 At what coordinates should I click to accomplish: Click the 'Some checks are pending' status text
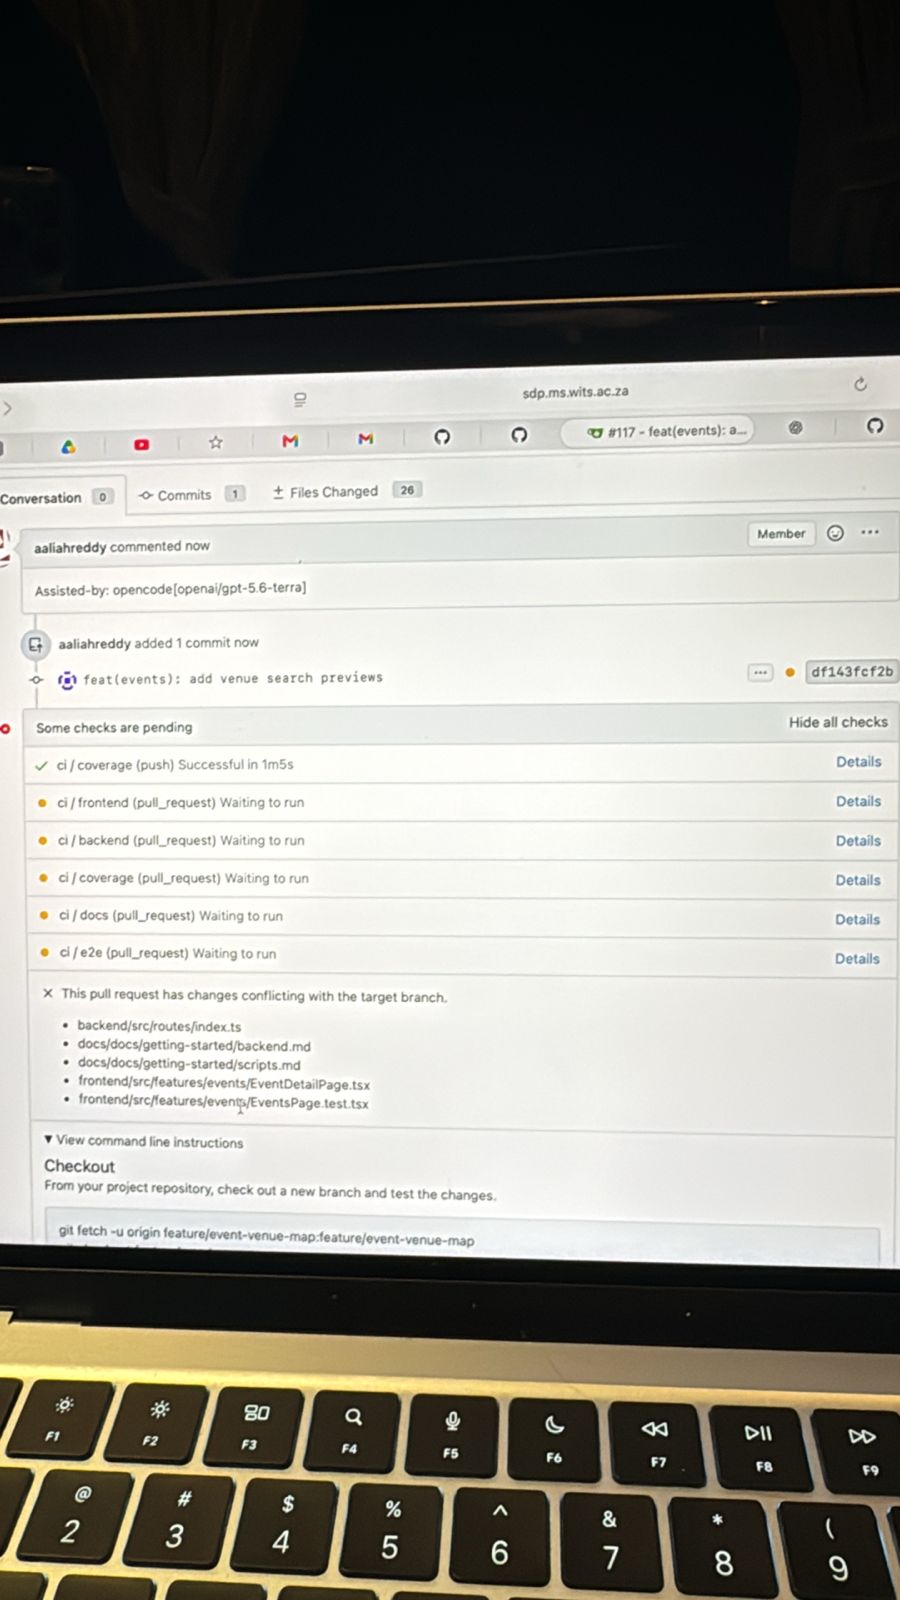click(x=114, y=728)
